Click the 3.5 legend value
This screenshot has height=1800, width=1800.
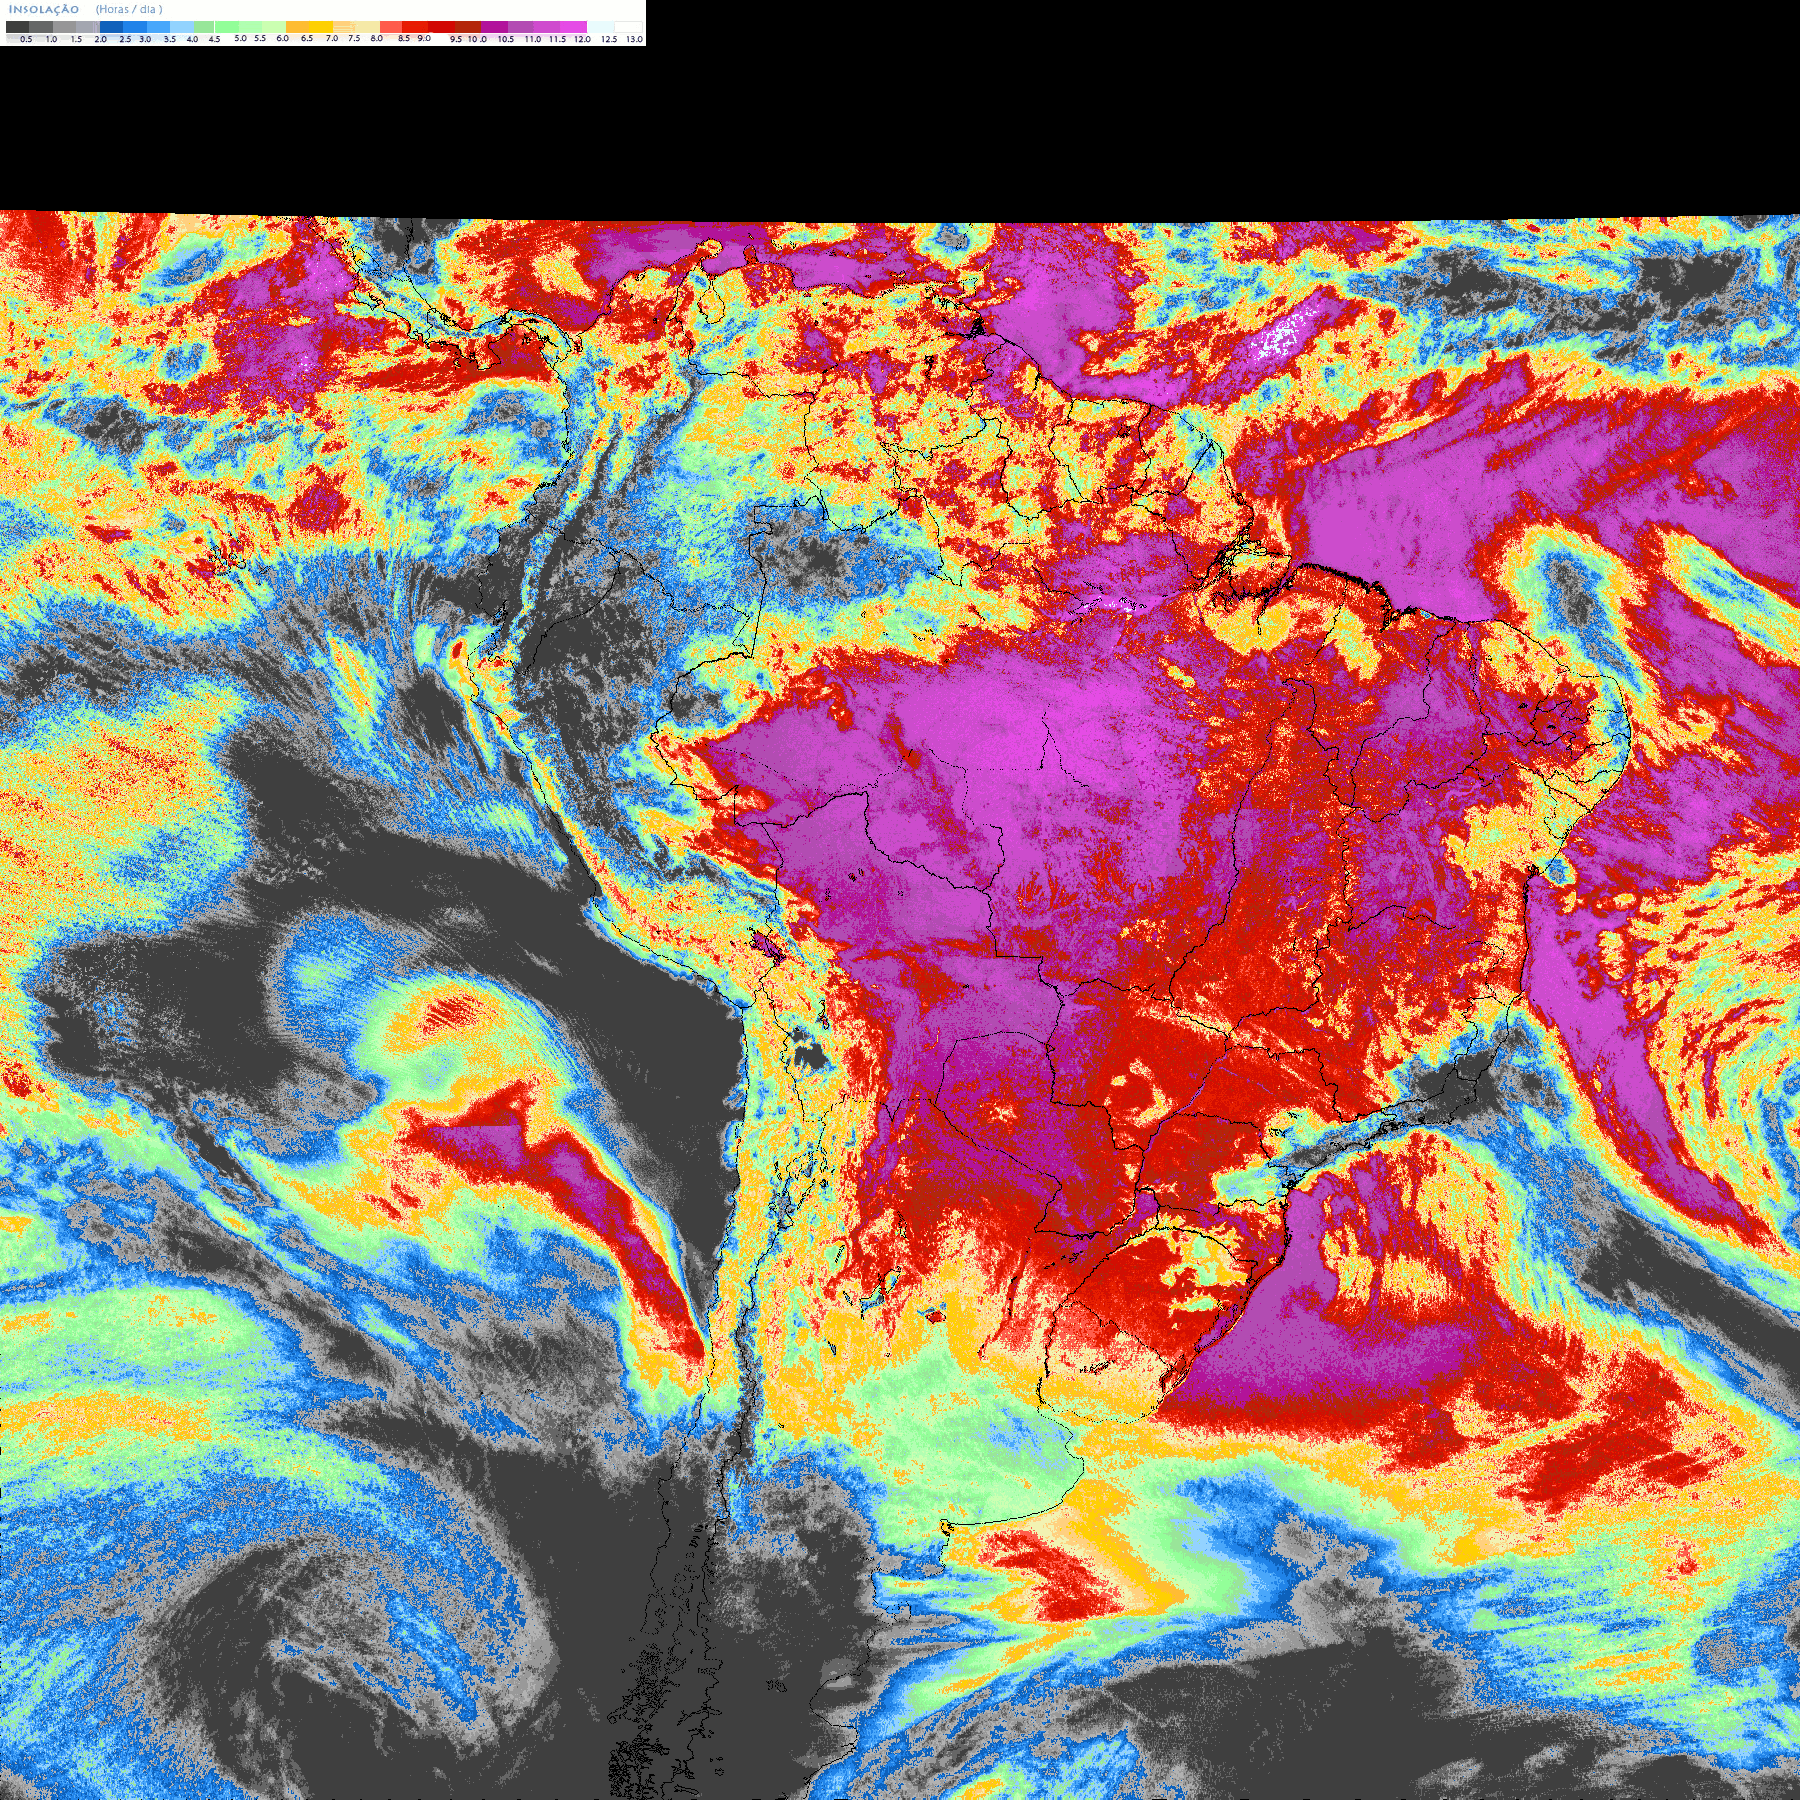pyautogui.click(x=170, y=39)
